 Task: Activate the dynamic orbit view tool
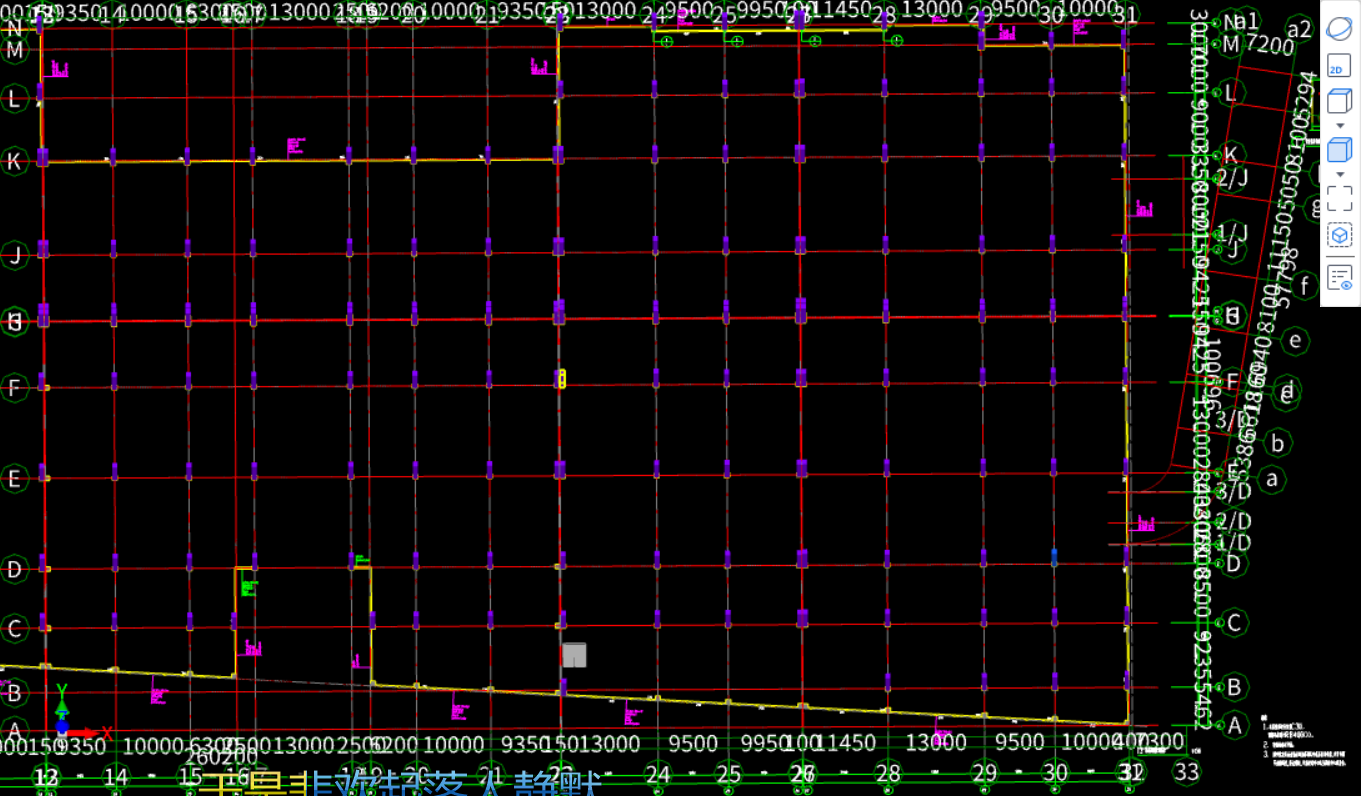pos(1339,29)
